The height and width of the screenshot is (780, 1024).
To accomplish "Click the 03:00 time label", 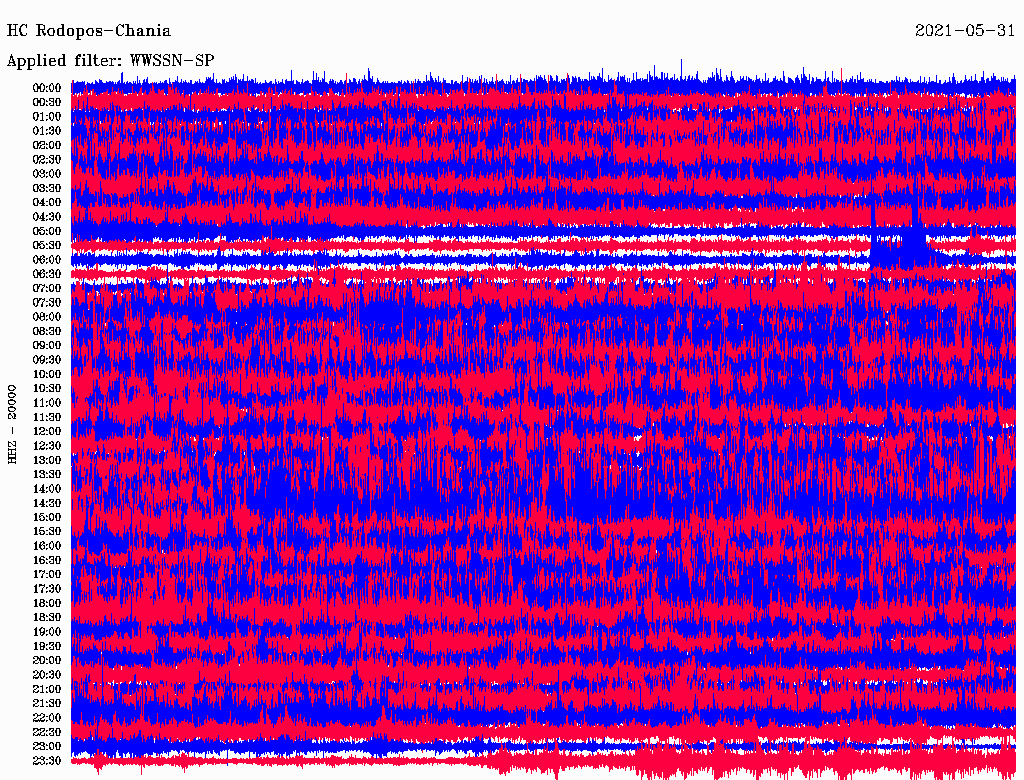I will click(47, 174).
